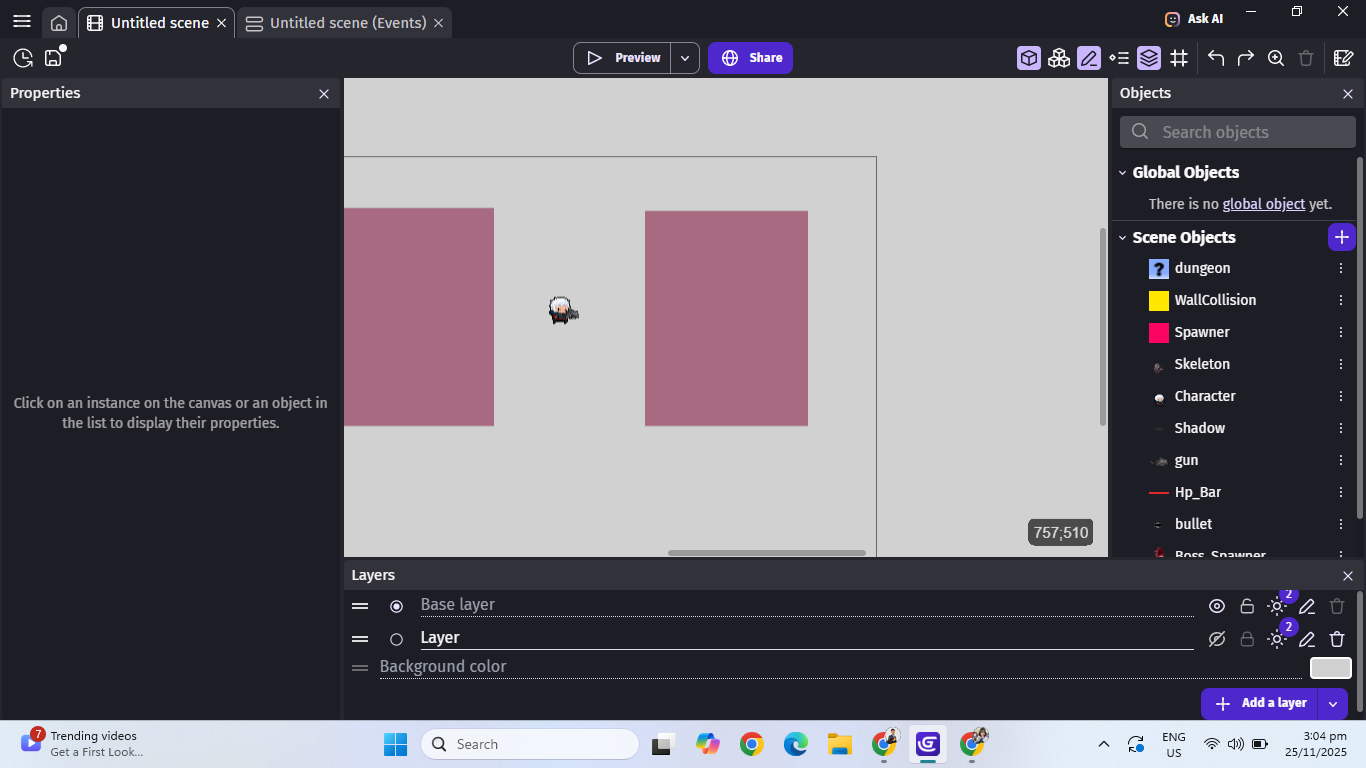The image size is (1366, 768).
Task: Click the redo arrow icon
Action: click(1246, 58)
